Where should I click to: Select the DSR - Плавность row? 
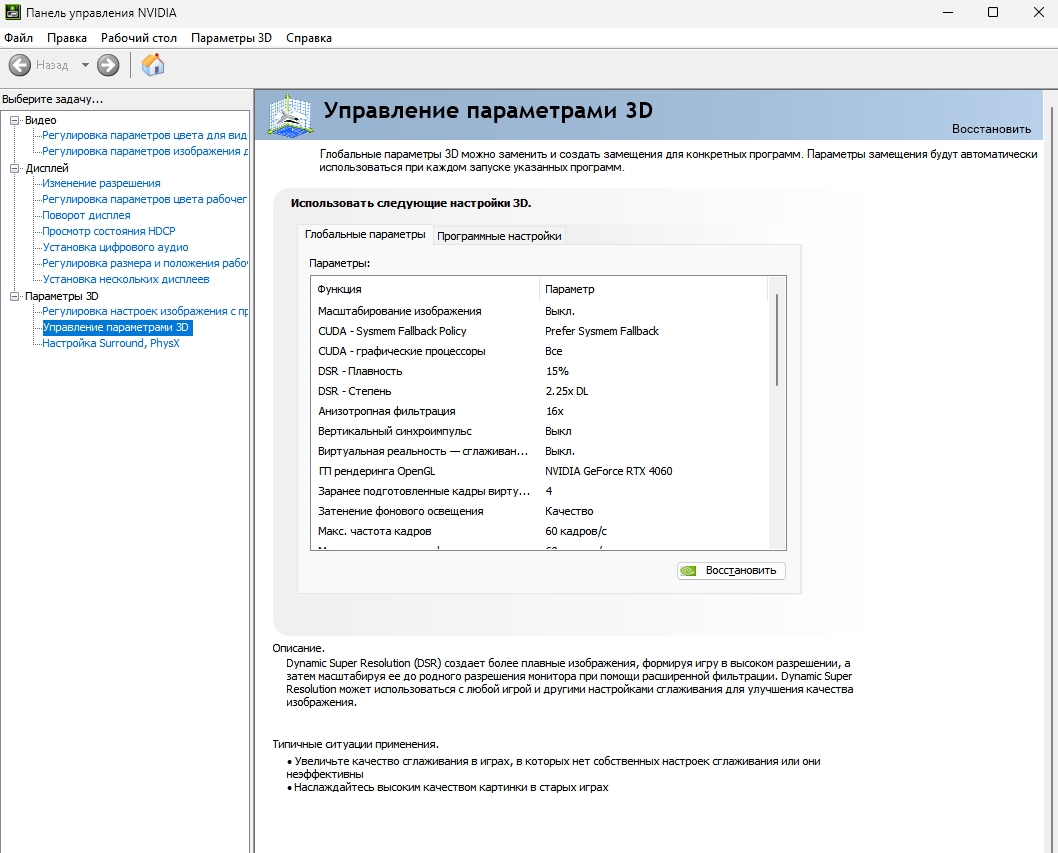click(x=540, y=372)
